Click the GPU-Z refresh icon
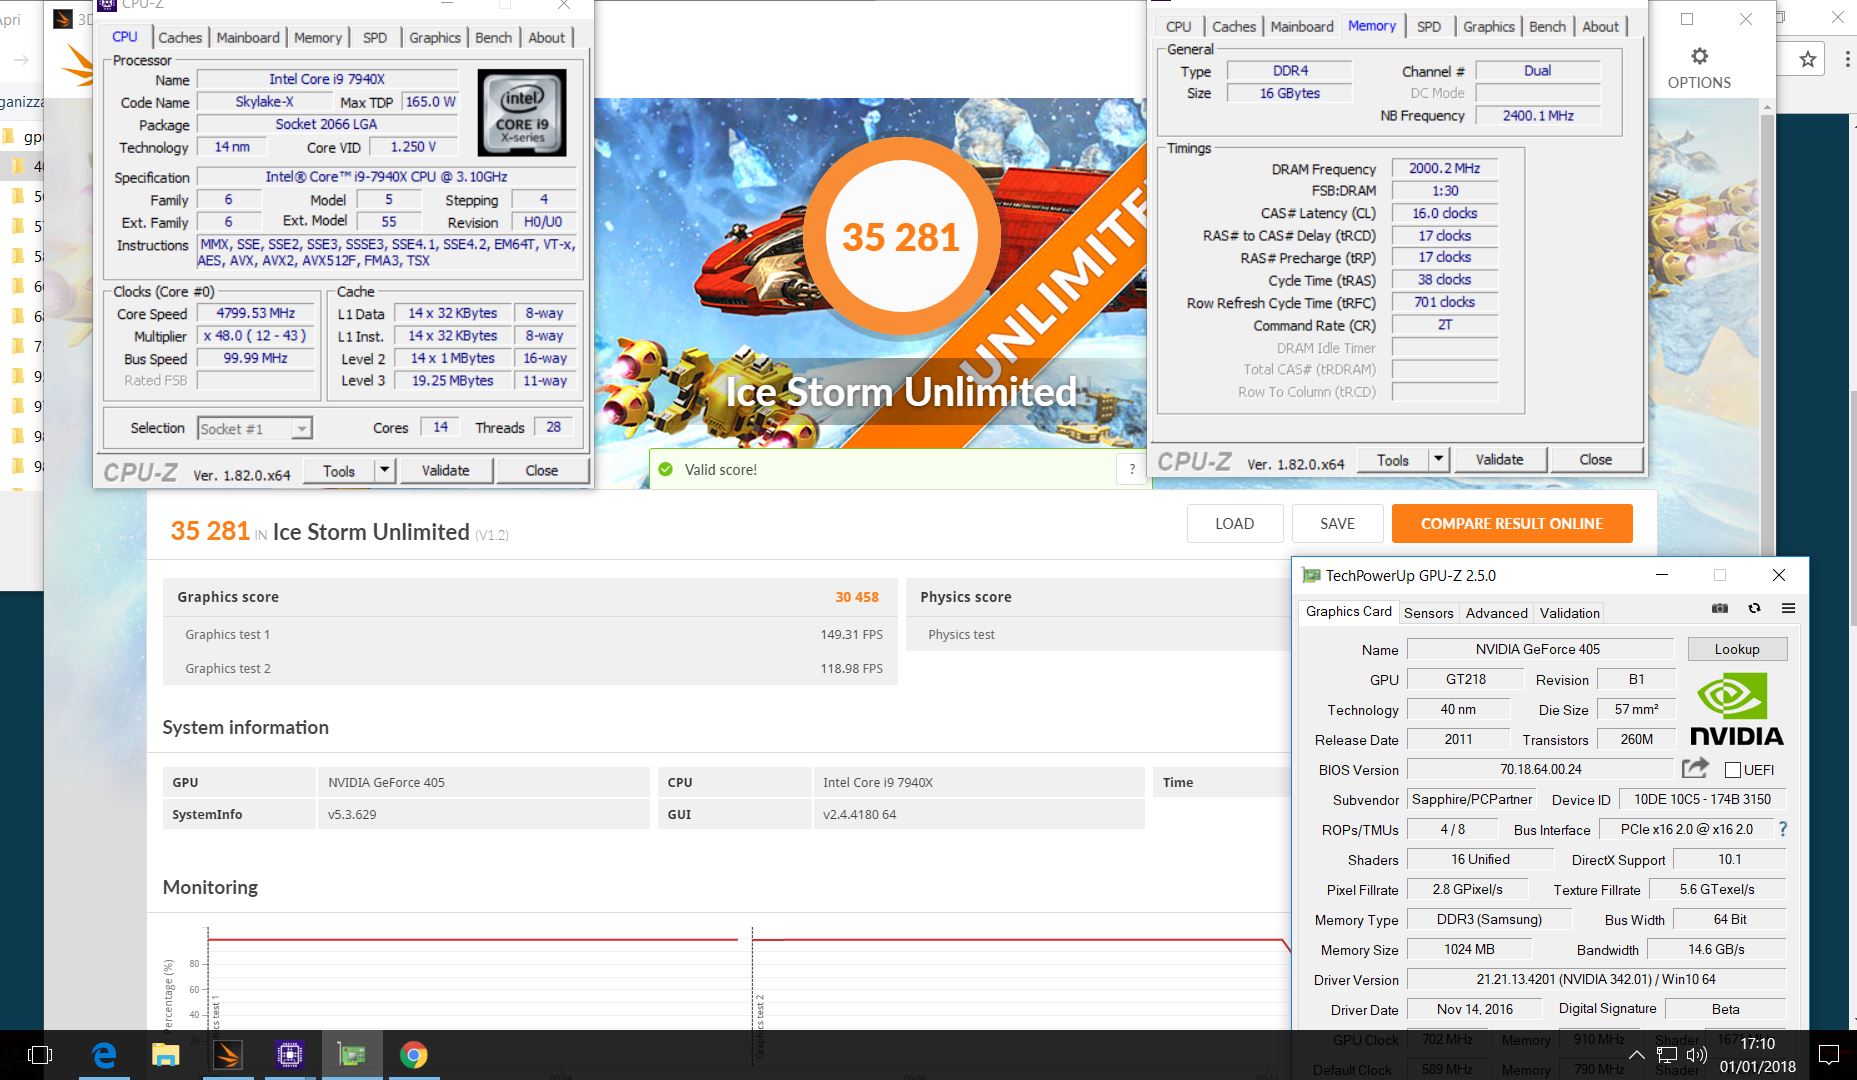 [x=1754, y=608]
